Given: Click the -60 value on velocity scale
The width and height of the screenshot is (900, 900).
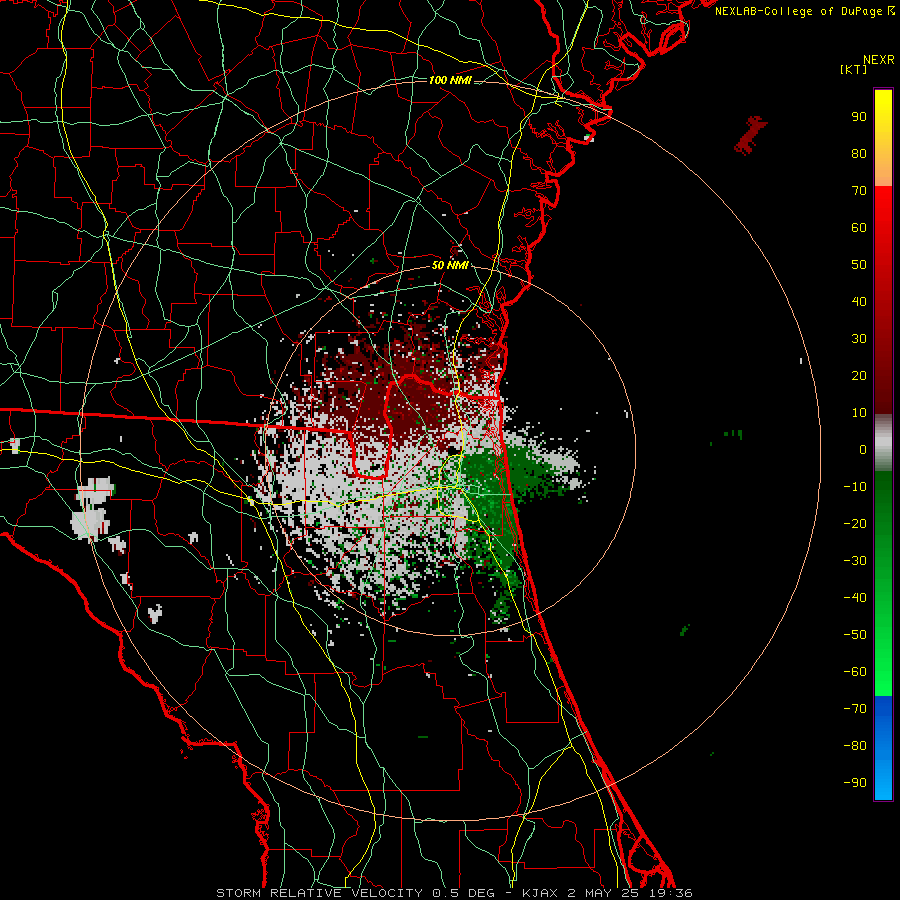Looking at the screenshot, I should tap(855, 672).
